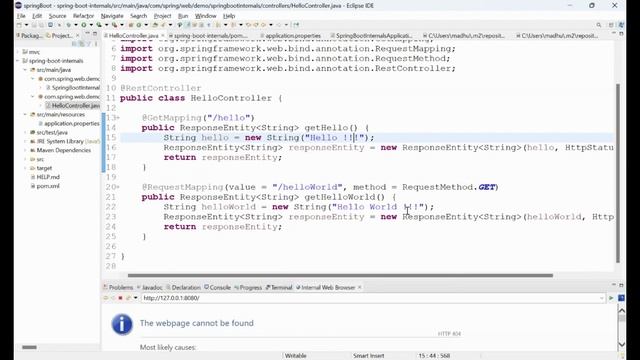Open the Debug configurations dropdown arrow
The image size is (640, 360).
coord(76,25)
